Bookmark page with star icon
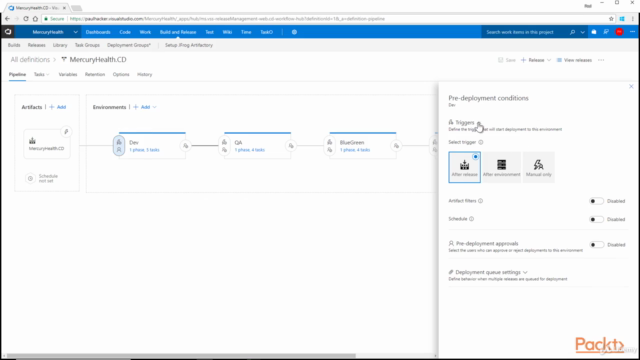Viewport: 640px width, 360px height. (611, 19)
